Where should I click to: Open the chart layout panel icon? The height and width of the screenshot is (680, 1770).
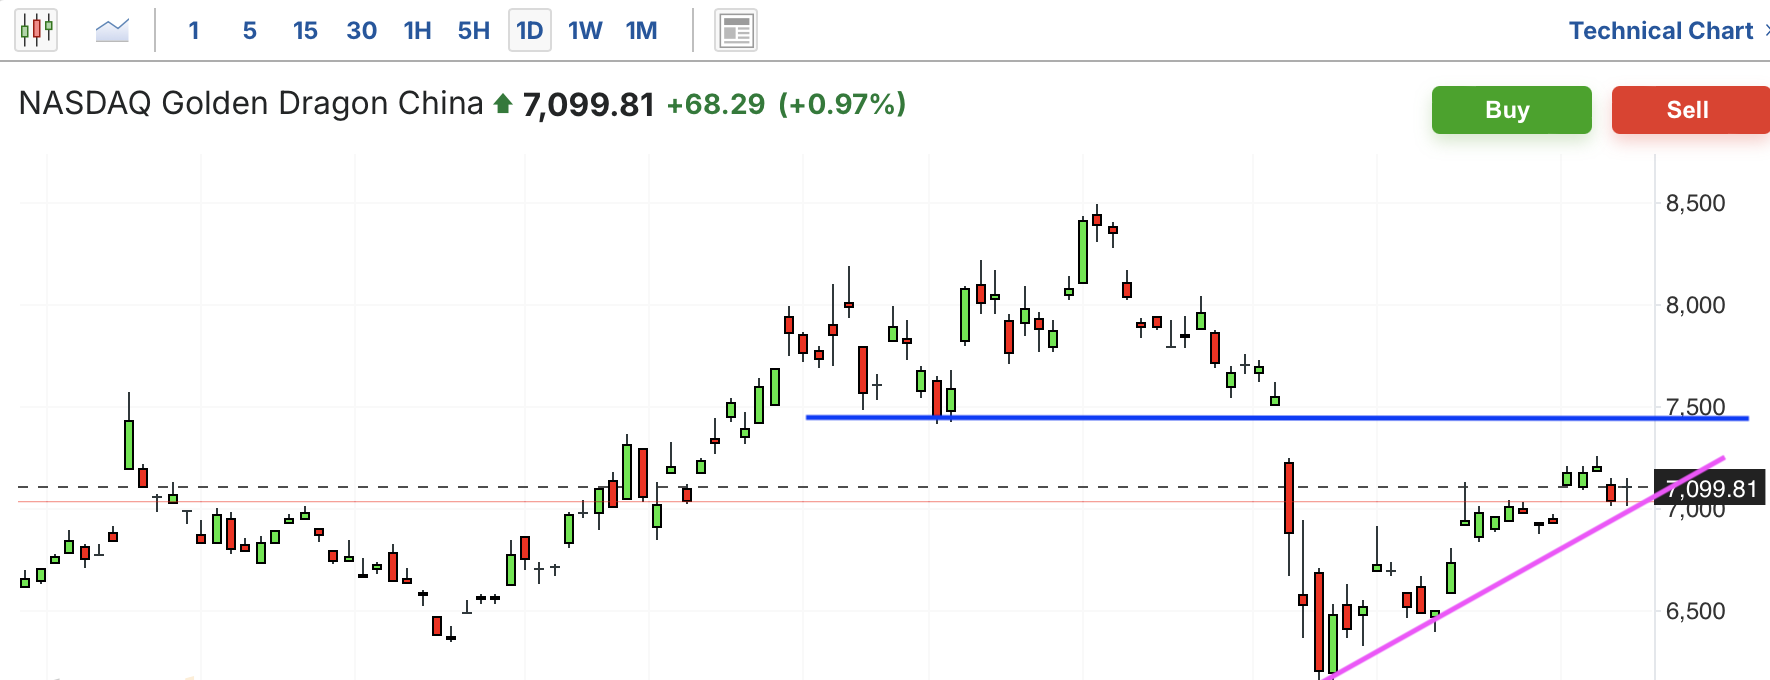[x=736, y=30]
